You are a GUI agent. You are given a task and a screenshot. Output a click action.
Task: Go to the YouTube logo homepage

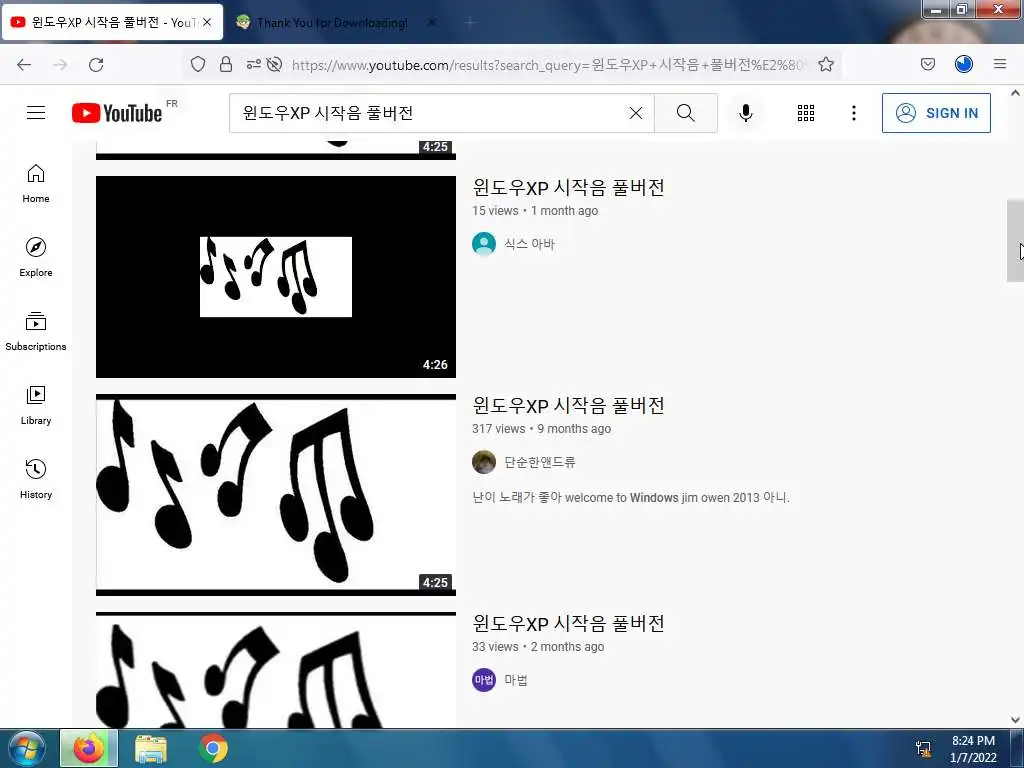coord(117,113)
